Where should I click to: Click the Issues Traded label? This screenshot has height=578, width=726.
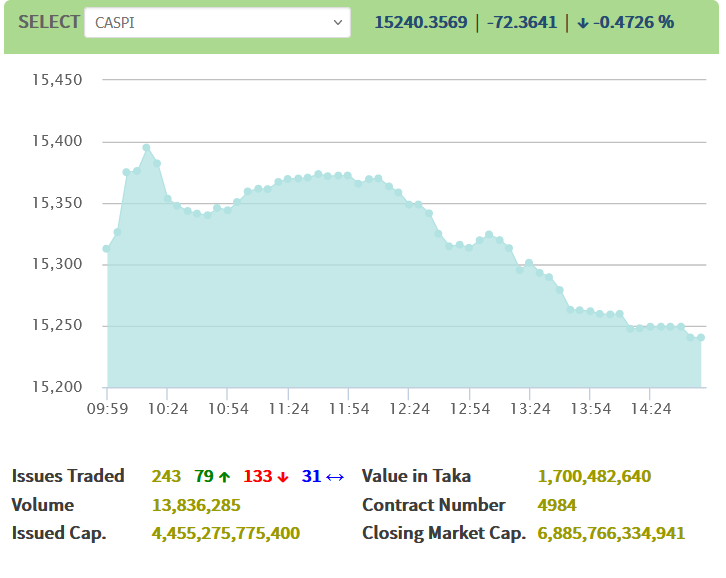tap(68, 476)
